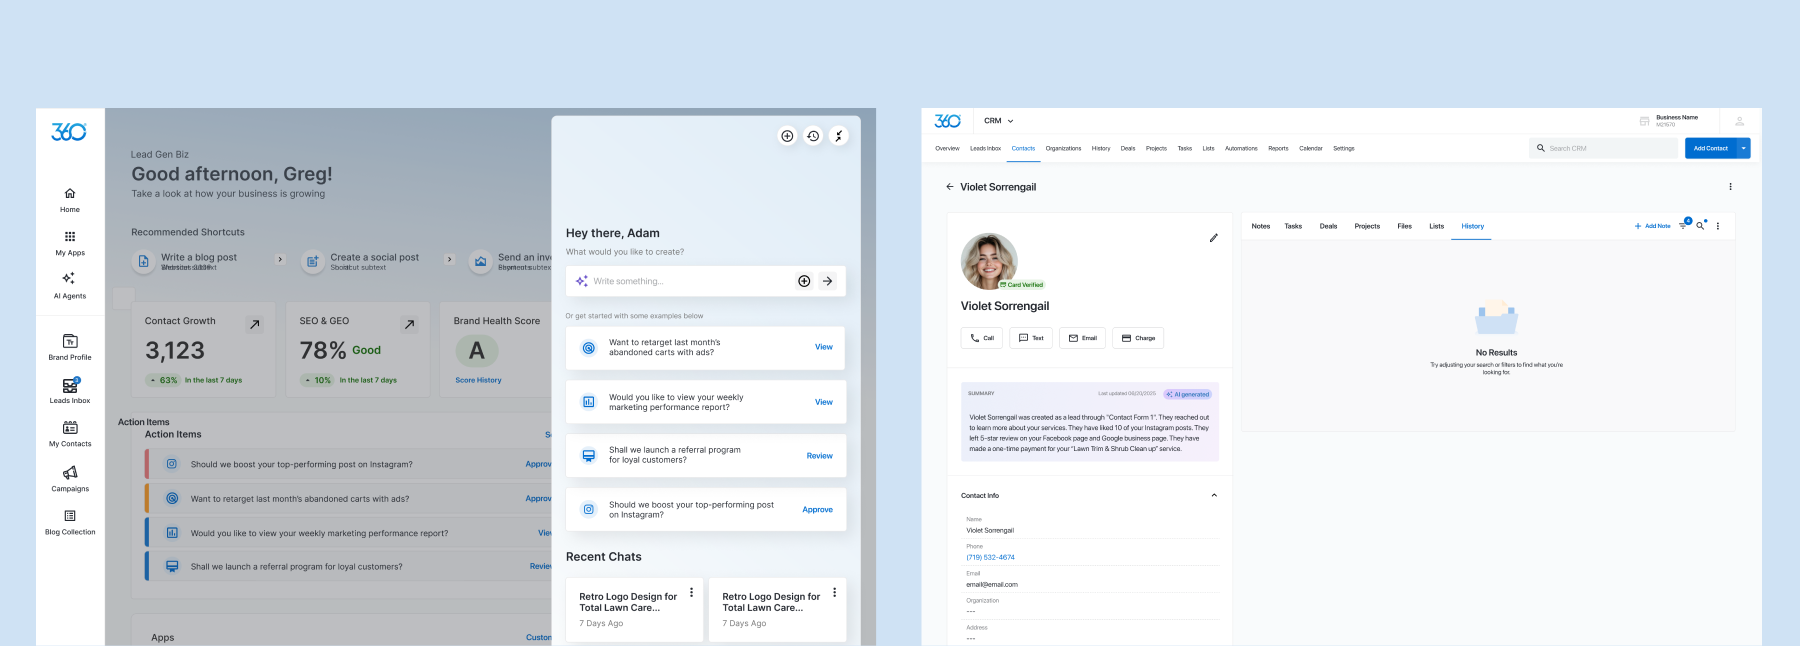Approve boosting the top-performing Instagram post

coord(817,510)
